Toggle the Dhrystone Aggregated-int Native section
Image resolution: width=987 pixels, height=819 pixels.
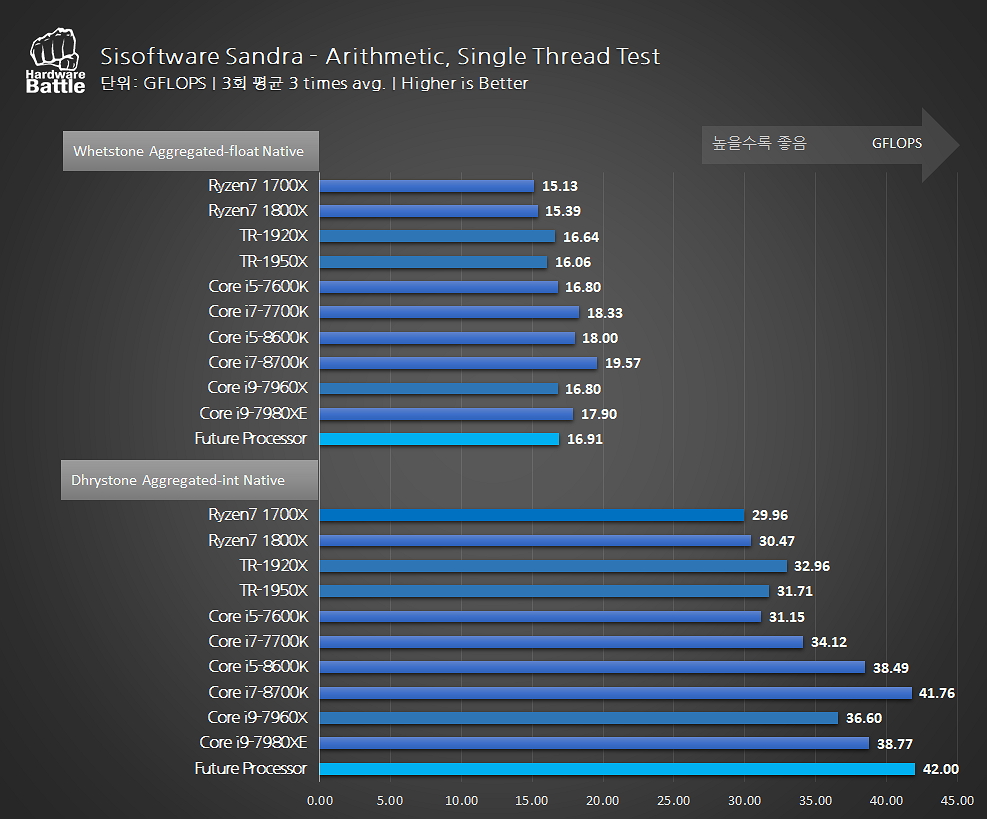pos(189,479)
